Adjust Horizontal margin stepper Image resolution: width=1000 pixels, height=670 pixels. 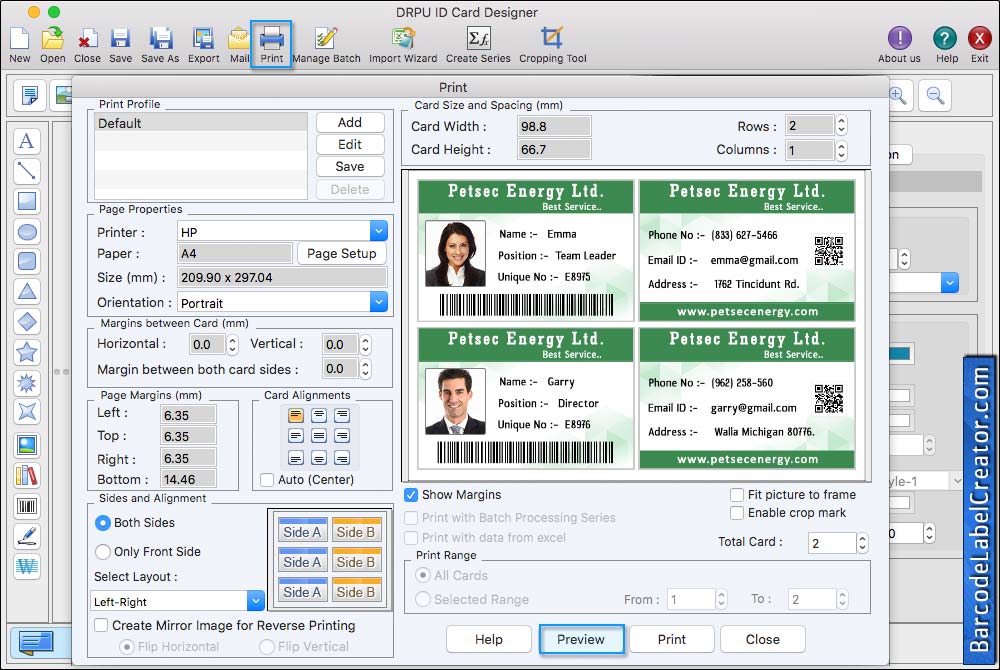[233, 345]
